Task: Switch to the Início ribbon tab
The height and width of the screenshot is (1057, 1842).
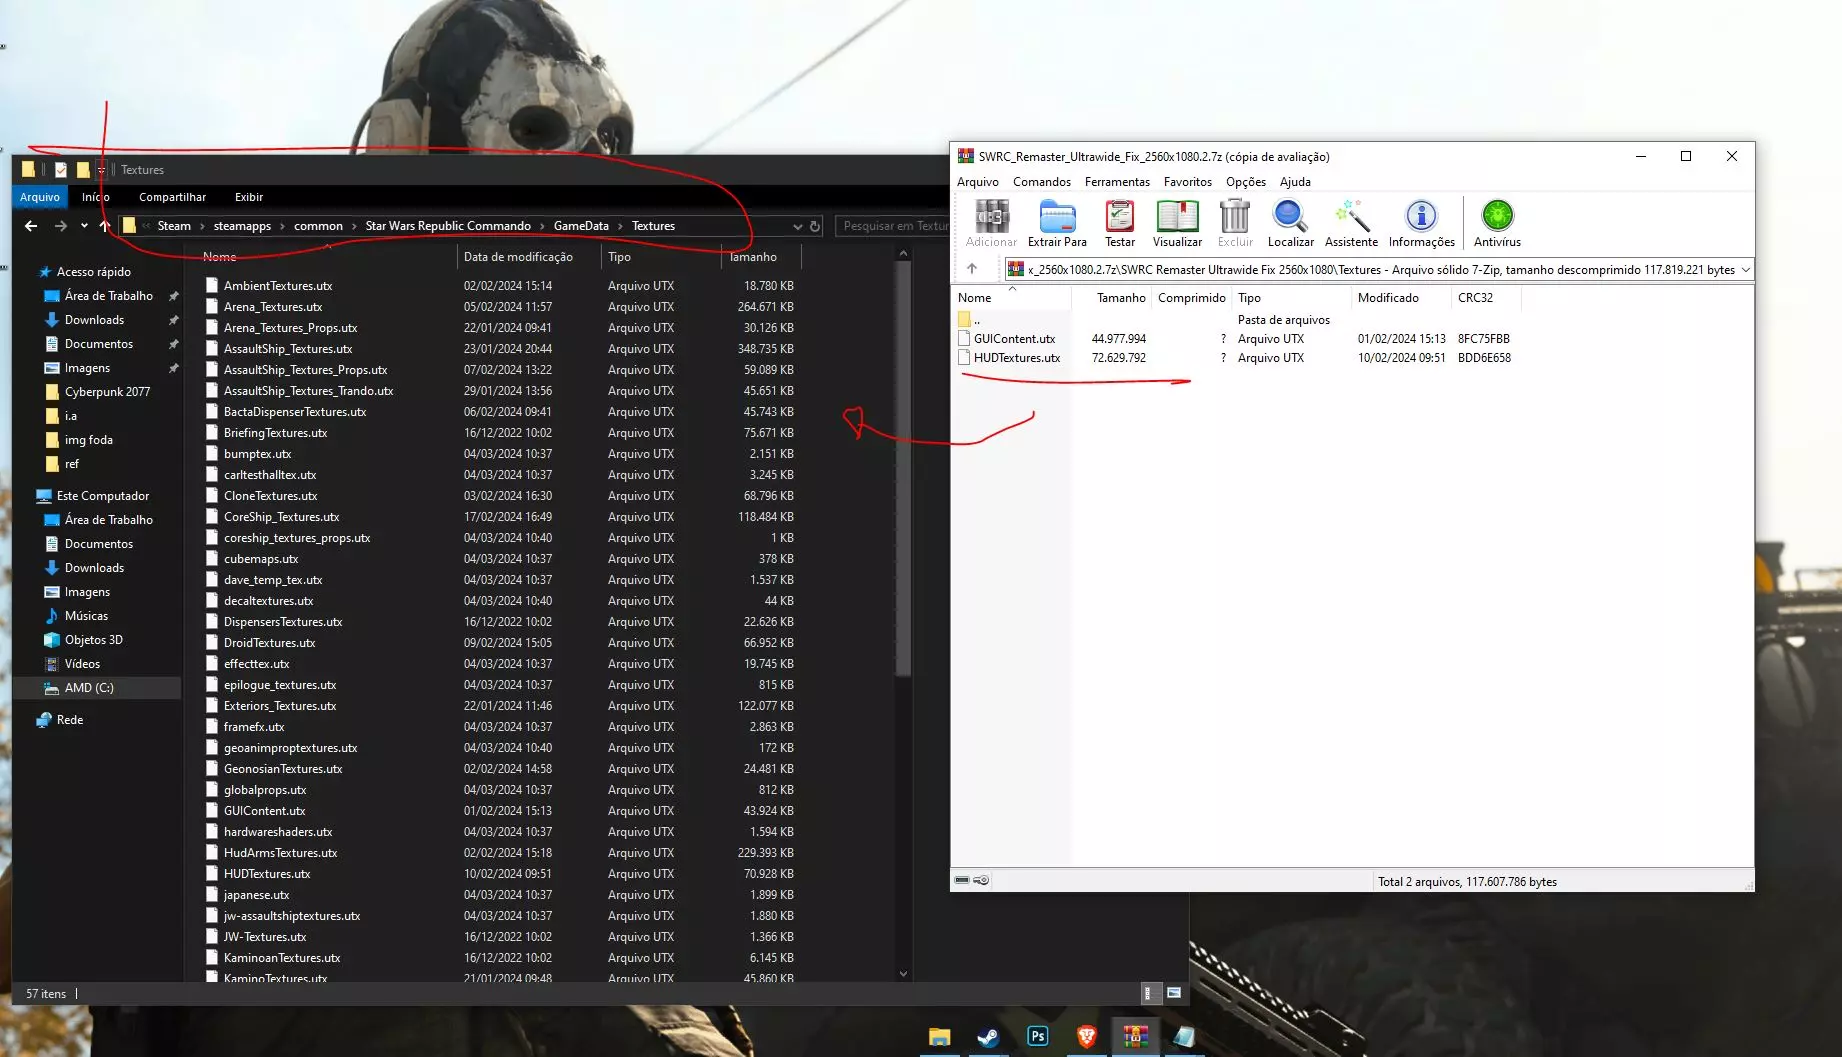Action: (x=96, y=197)
